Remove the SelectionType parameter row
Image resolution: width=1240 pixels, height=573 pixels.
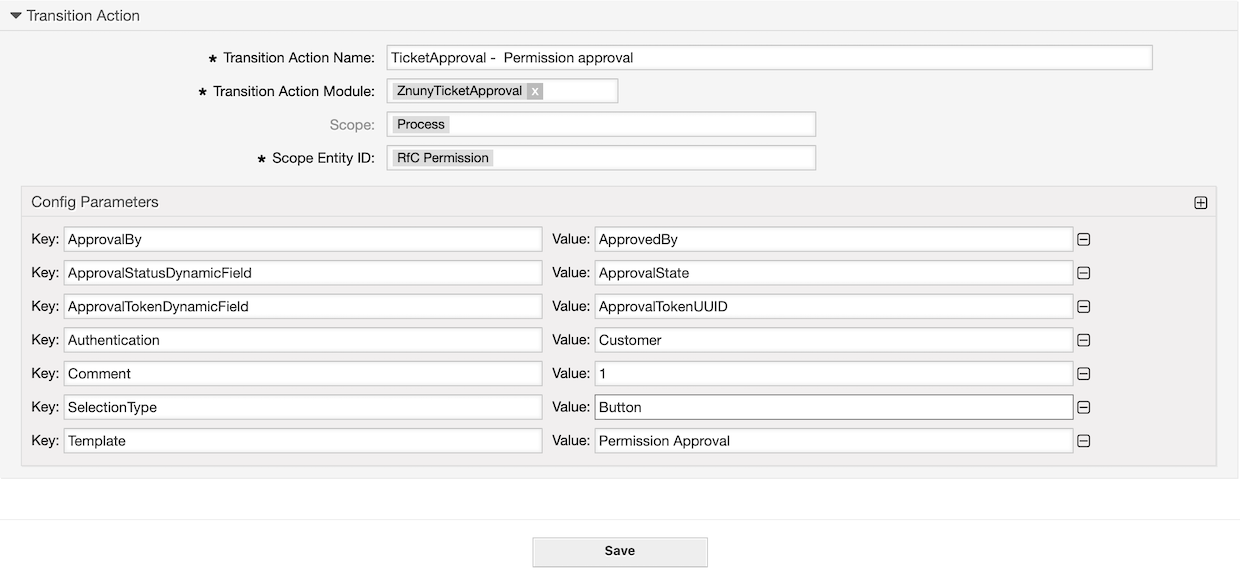1083,407
